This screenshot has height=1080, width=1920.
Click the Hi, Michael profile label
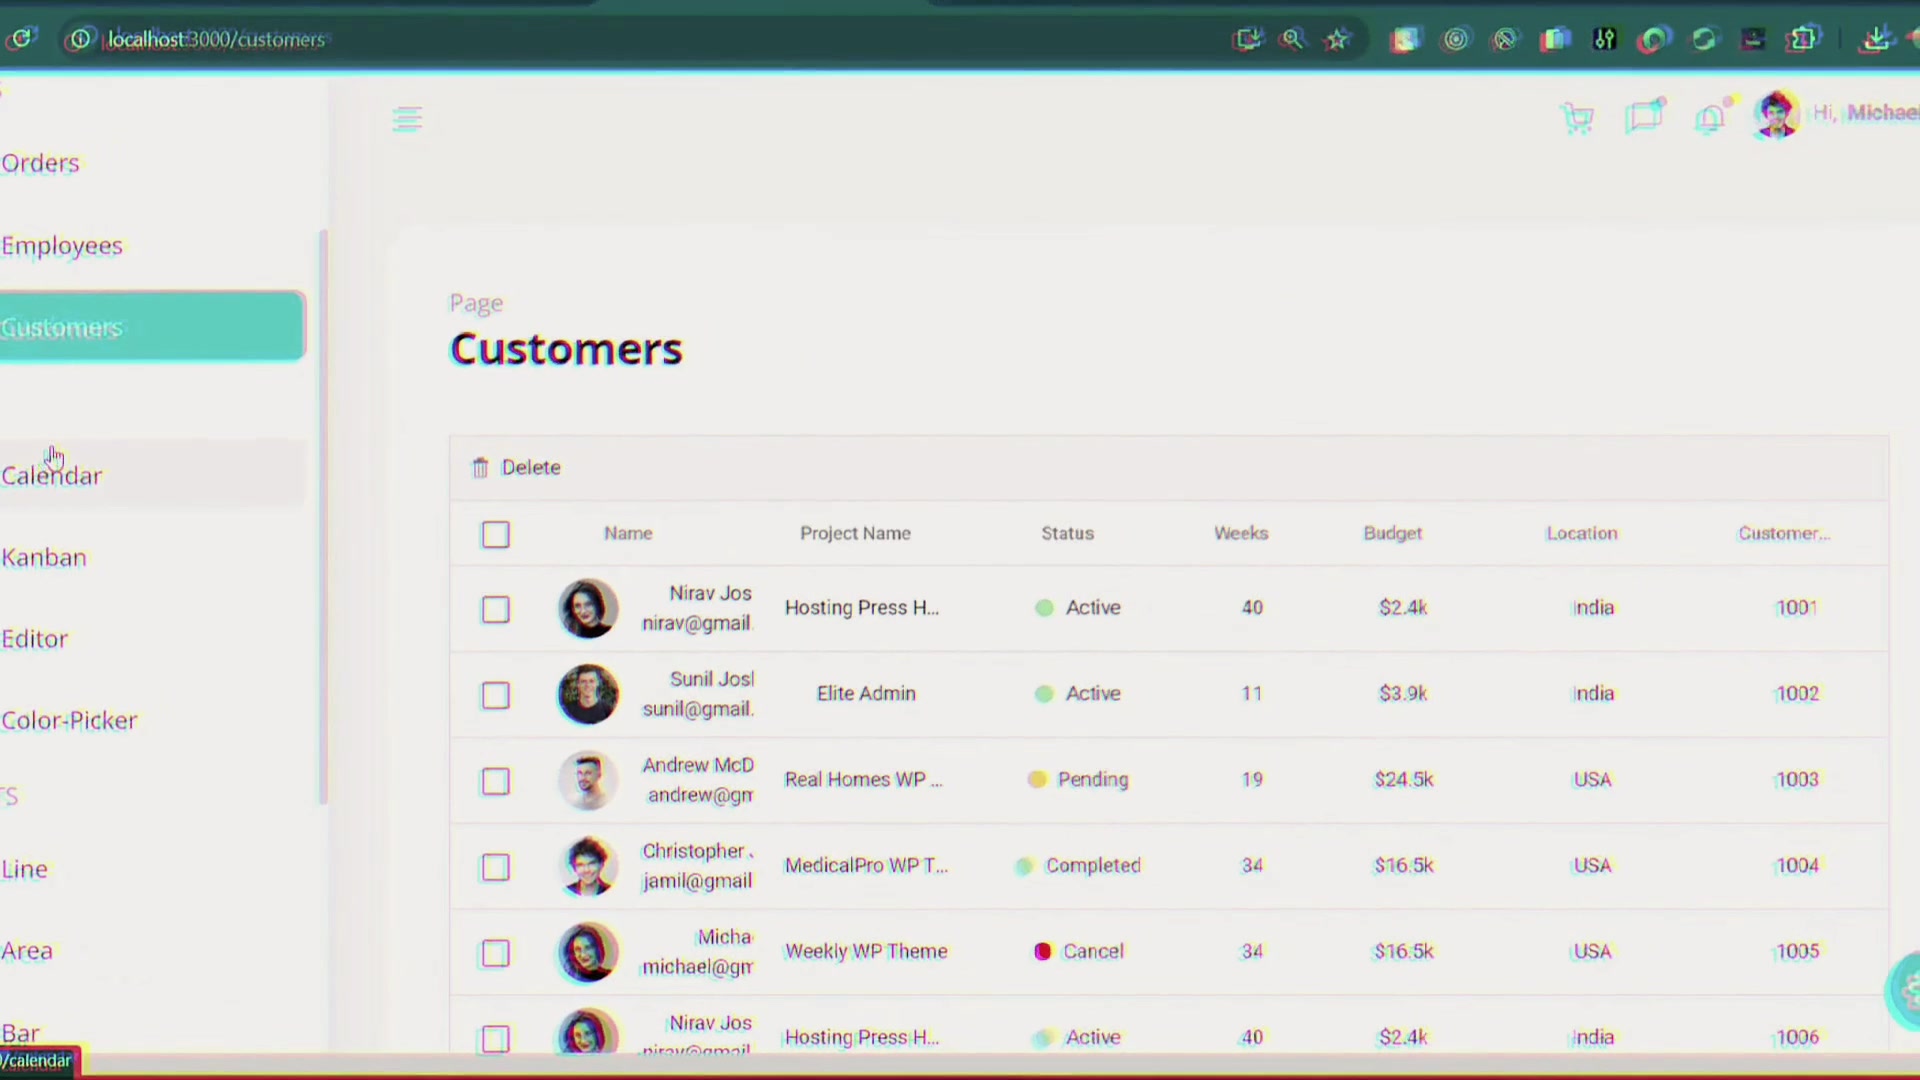click(1866, 113)
